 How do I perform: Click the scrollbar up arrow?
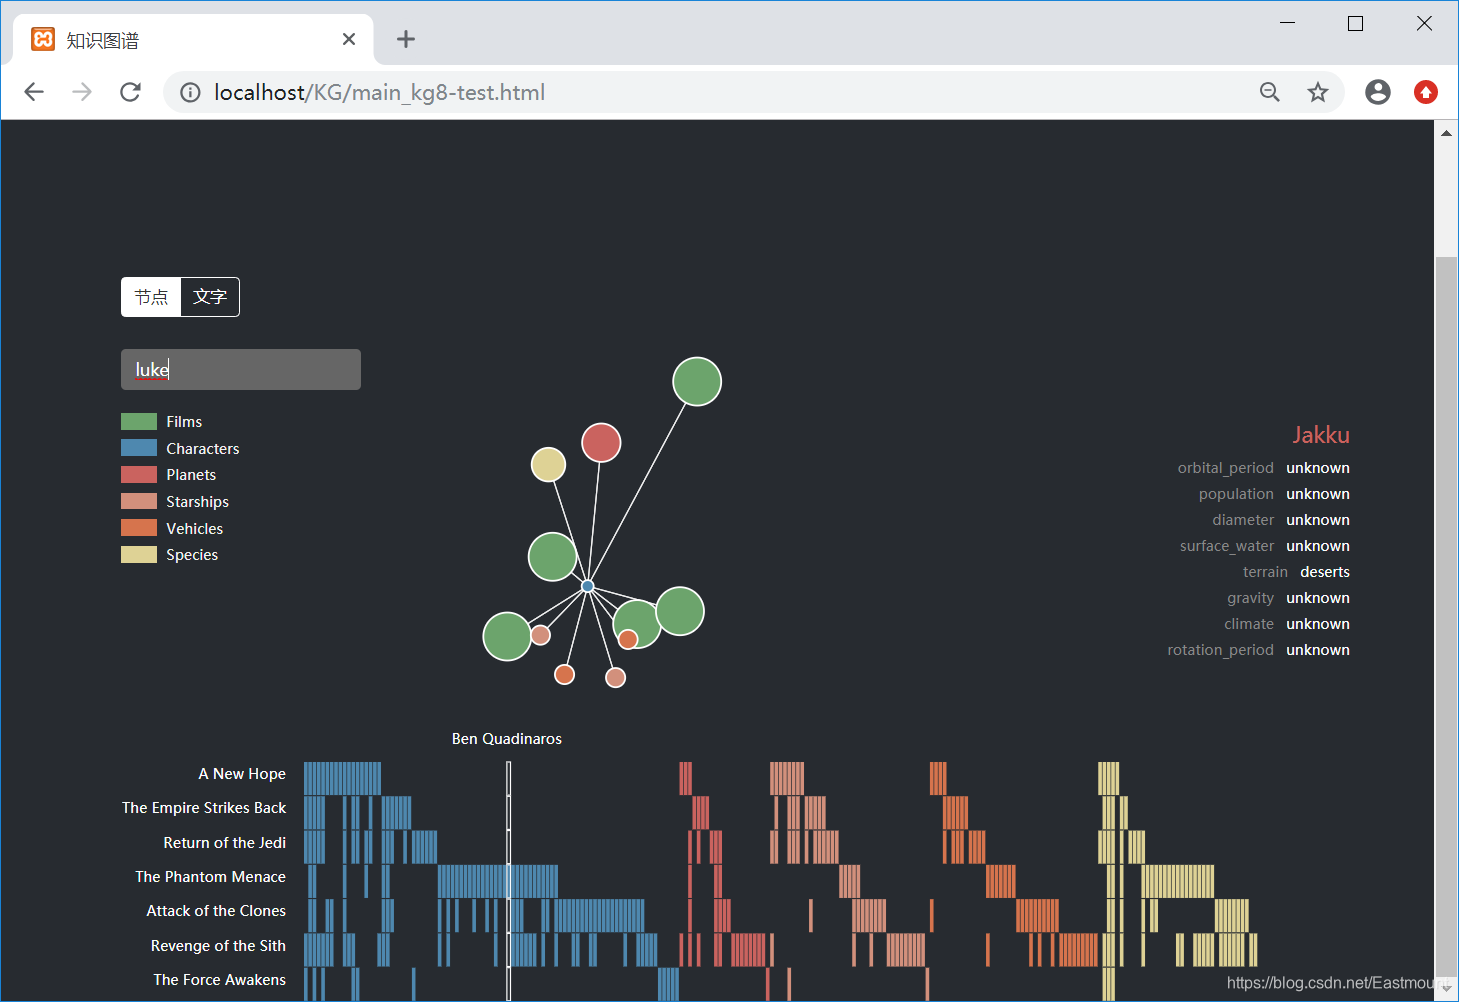click(1447, 132)
